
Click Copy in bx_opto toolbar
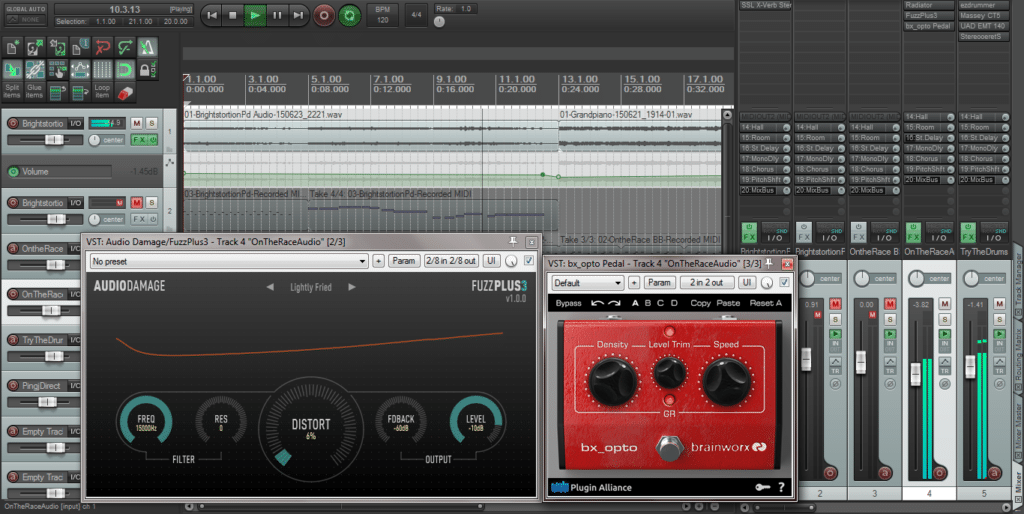tap(700, 303)
